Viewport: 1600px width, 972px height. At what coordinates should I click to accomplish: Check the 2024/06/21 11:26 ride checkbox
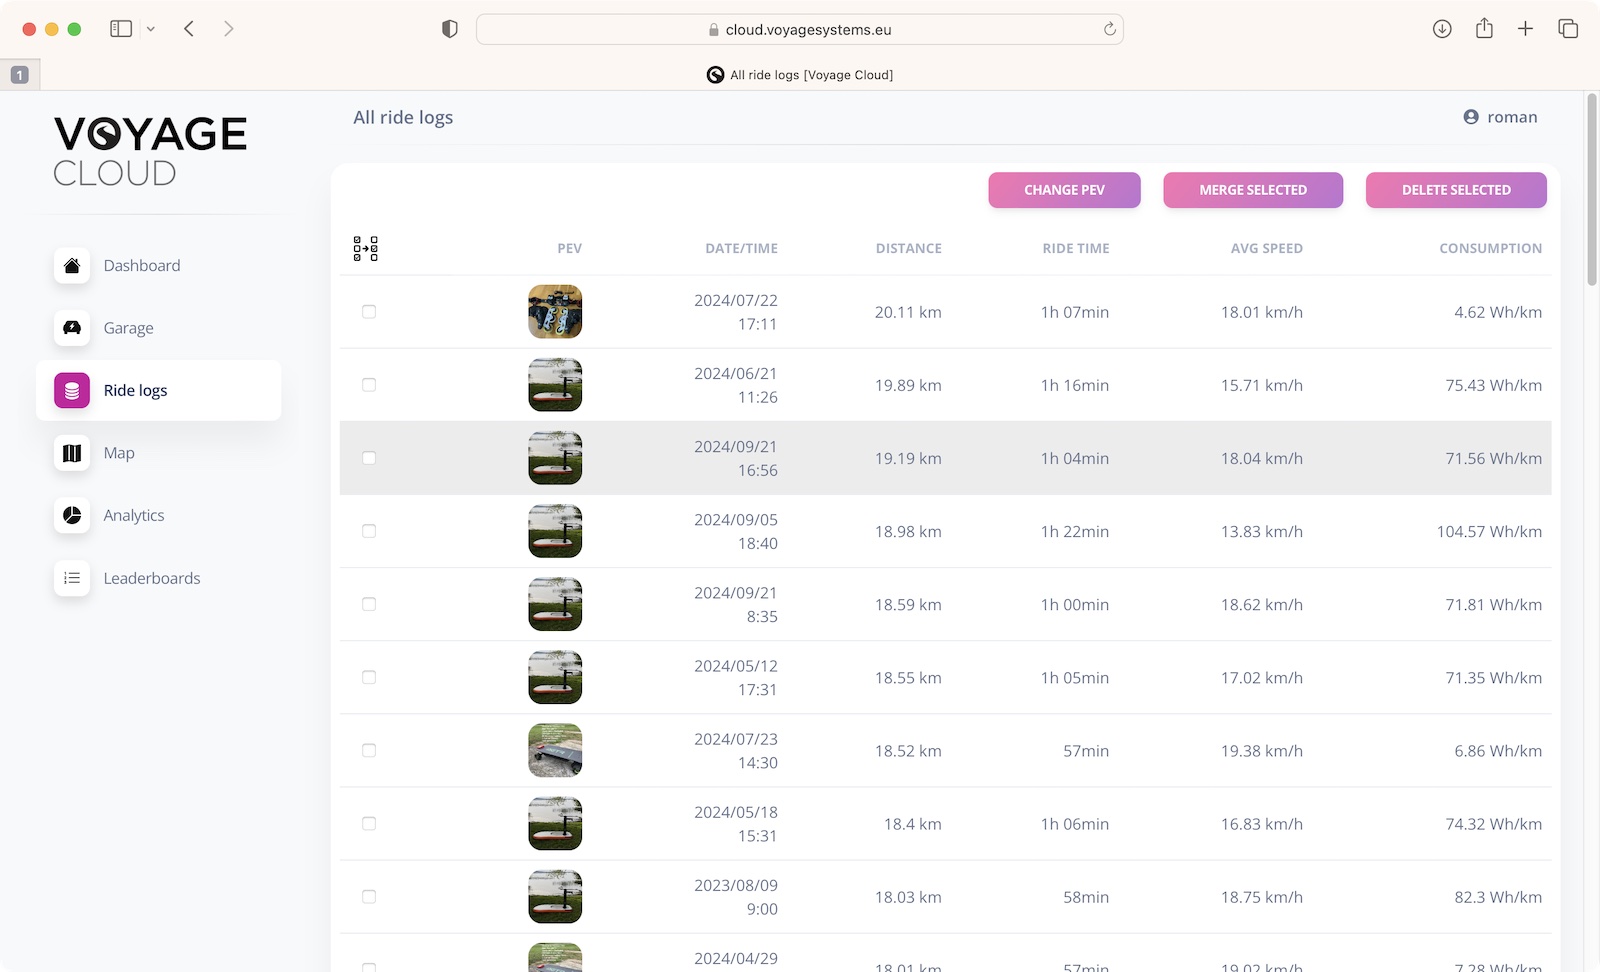[x=369, y=385]
